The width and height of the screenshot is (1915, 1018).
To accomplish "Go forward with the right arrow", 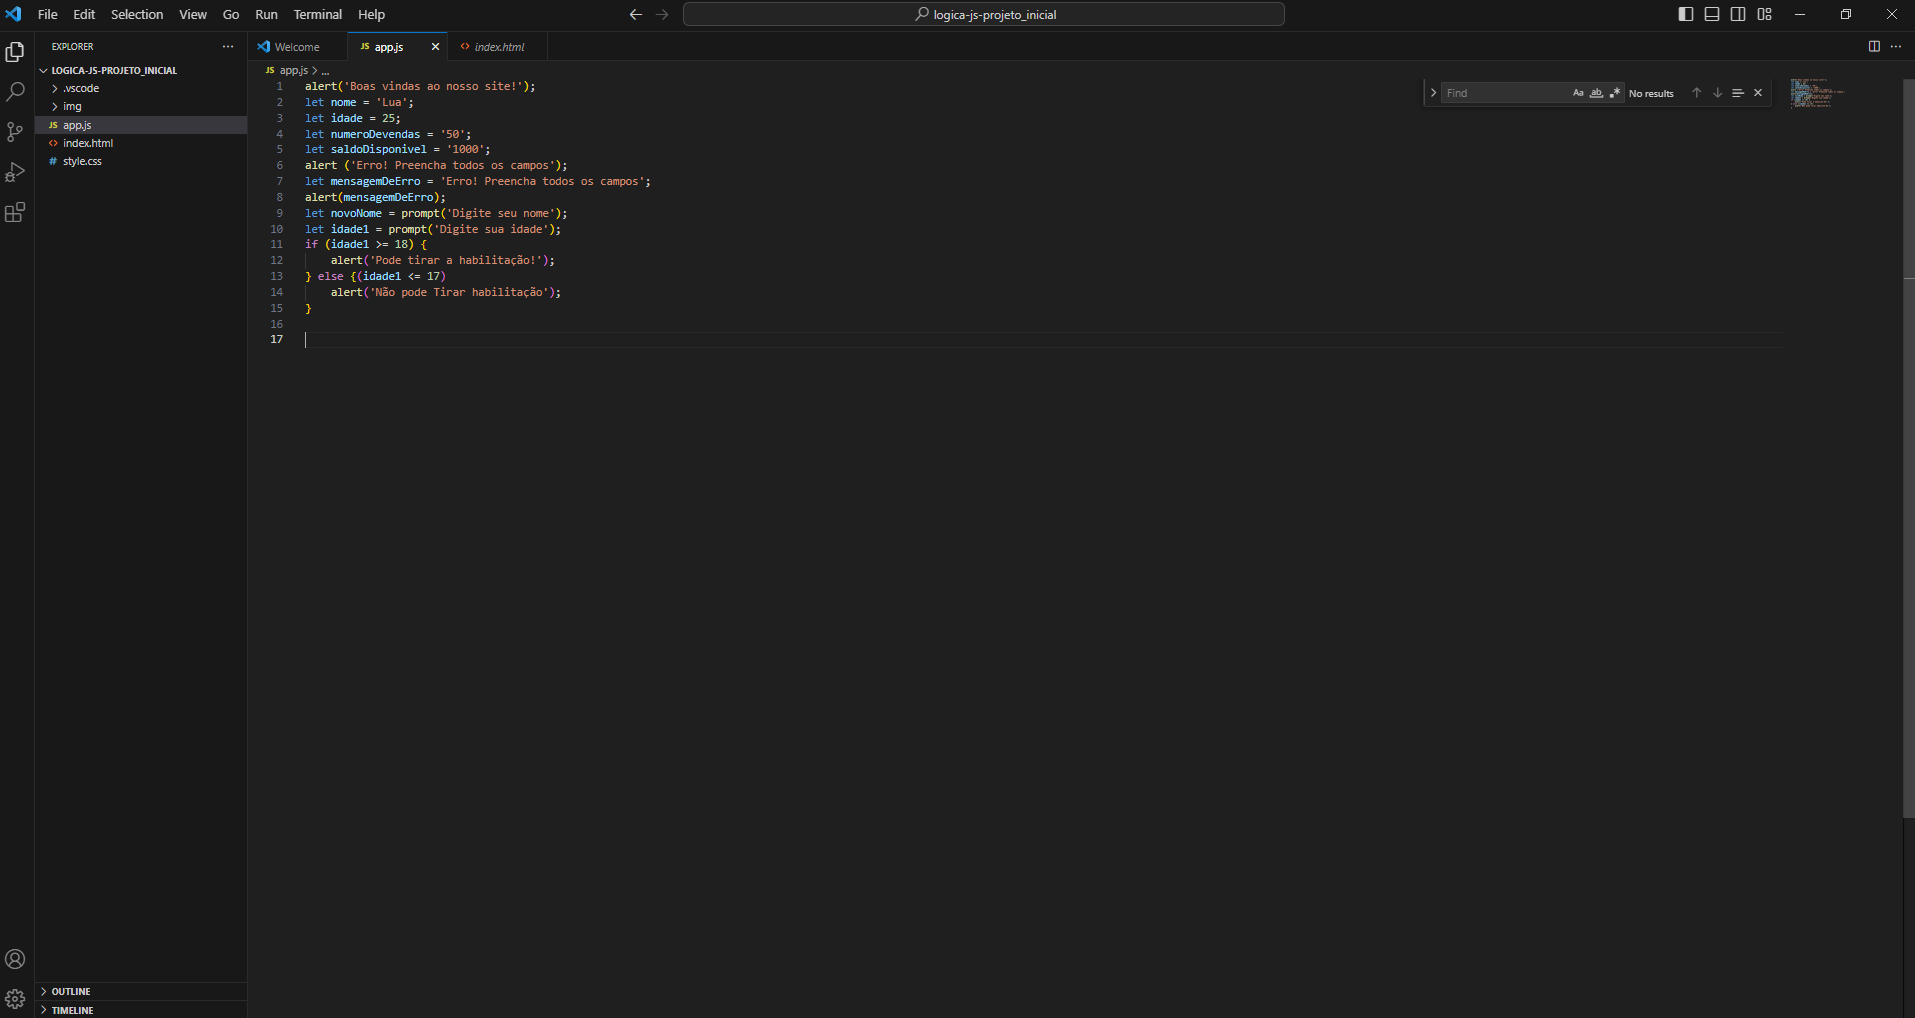I will coord(662,14).
